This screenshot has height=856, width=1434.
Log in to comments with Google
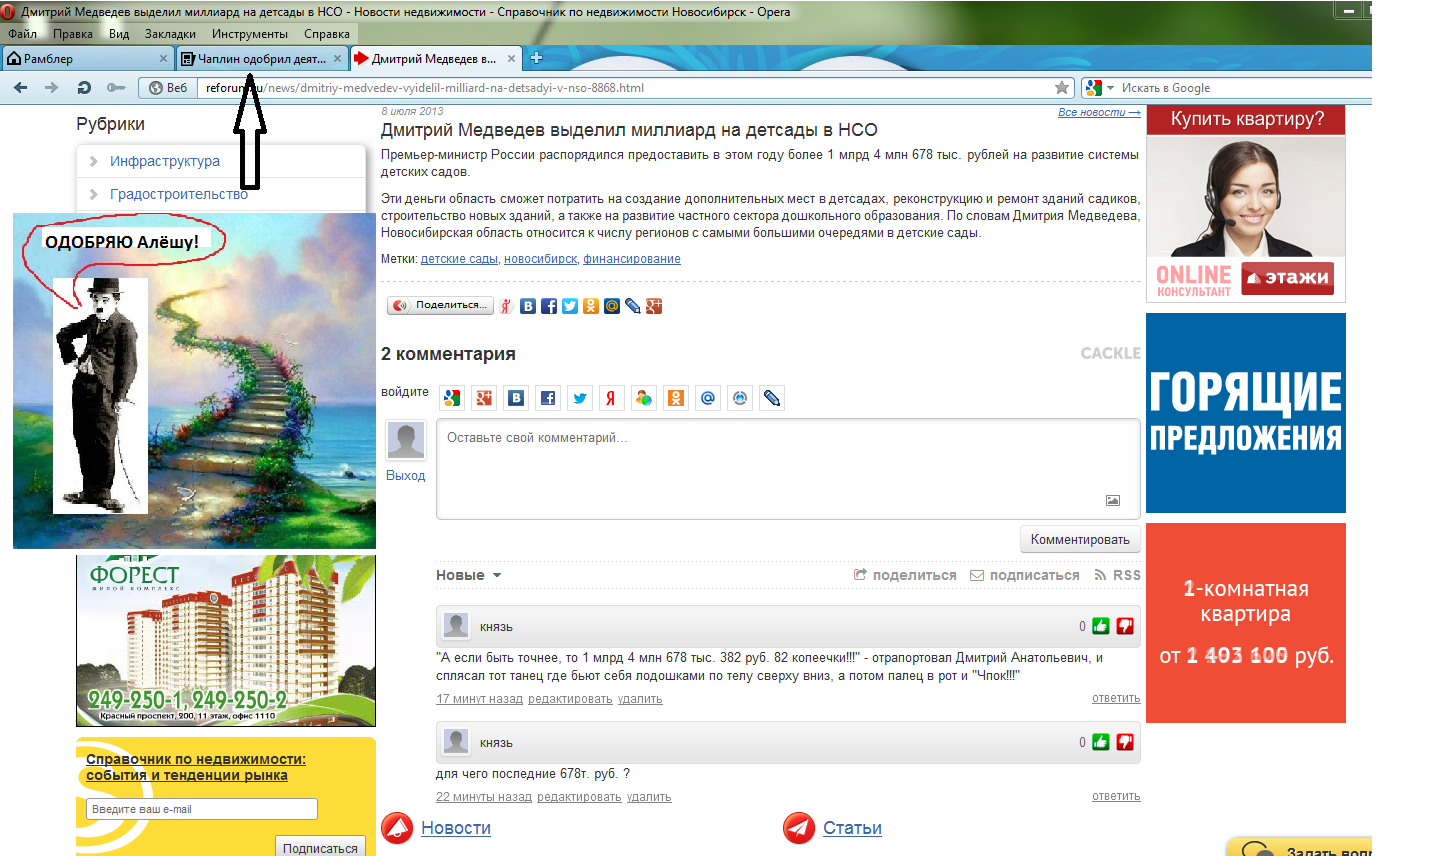(452, 398)
